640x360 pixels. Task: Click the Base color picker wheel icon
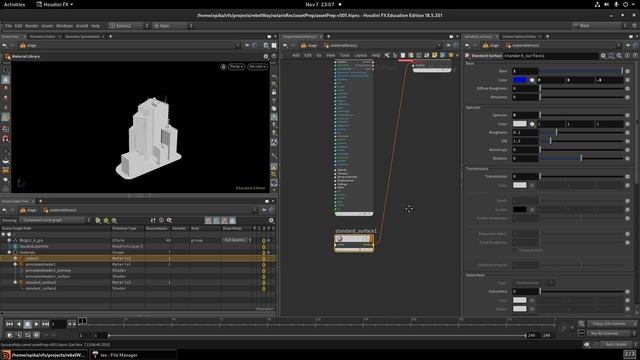[532, 80]
